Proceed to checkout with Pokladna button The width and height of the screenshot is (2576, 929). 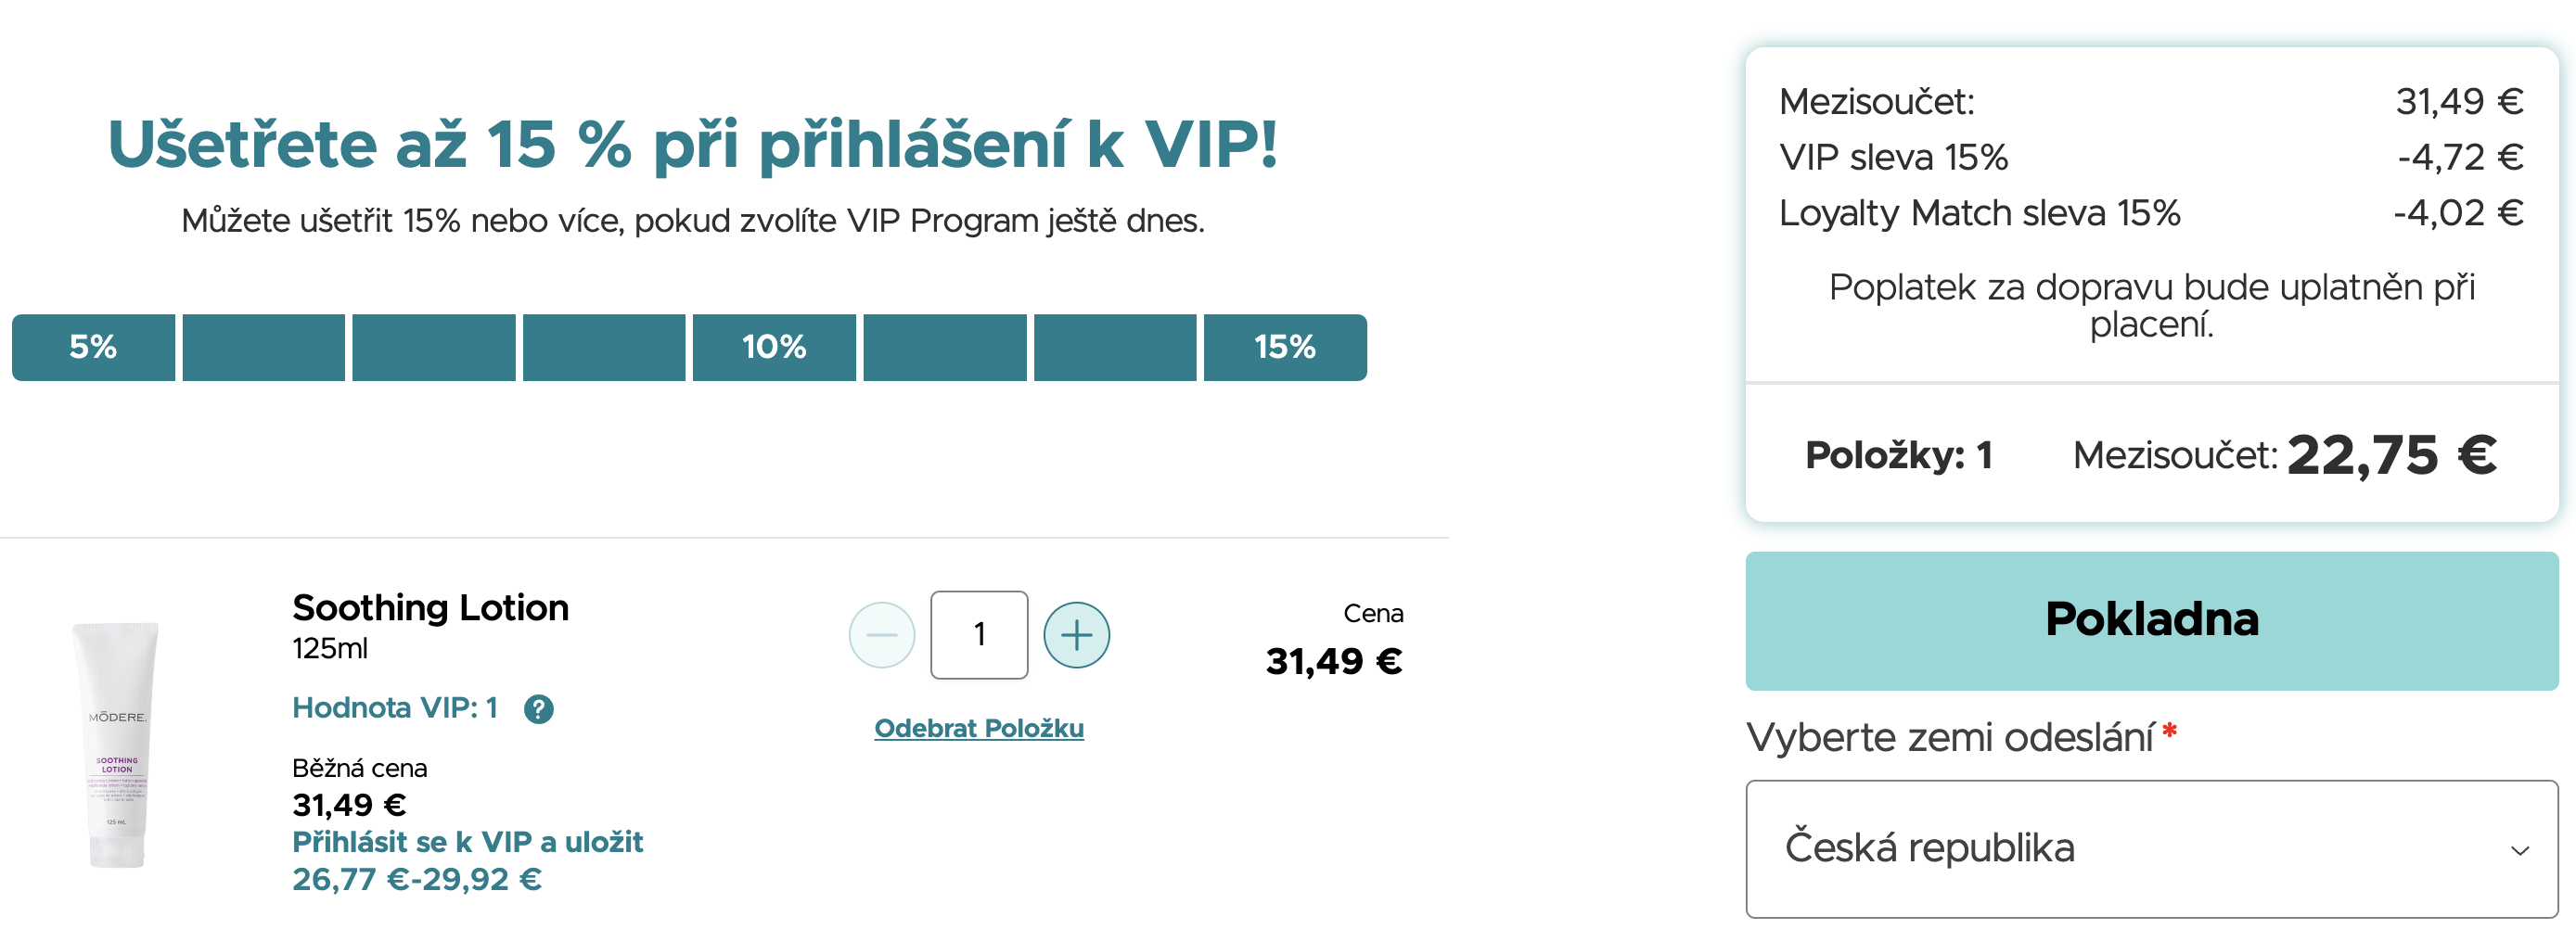pos(2151,620)
